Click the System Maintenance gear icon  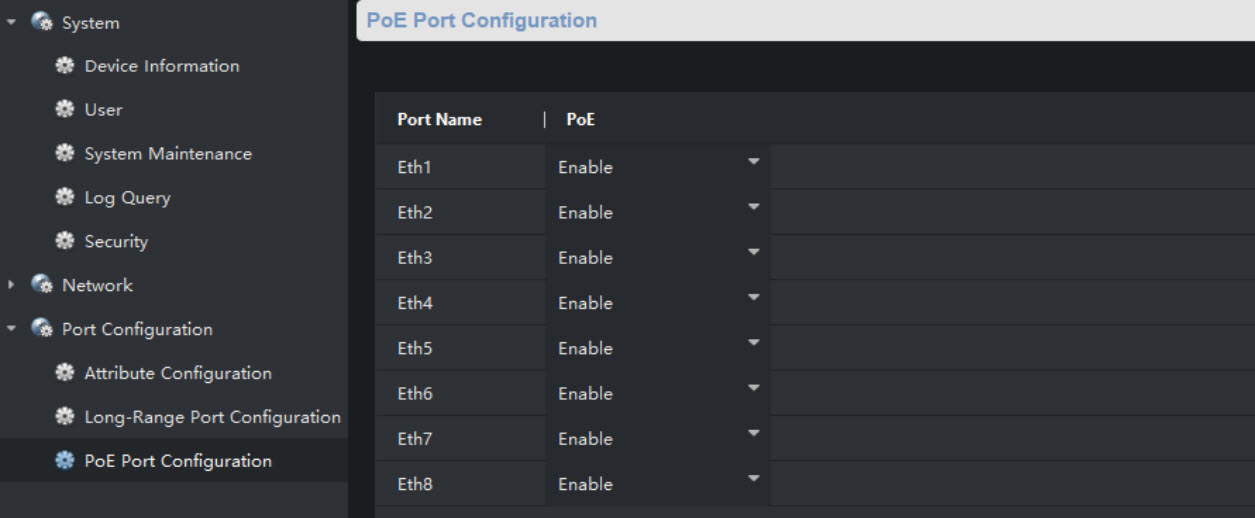[65, 154]
